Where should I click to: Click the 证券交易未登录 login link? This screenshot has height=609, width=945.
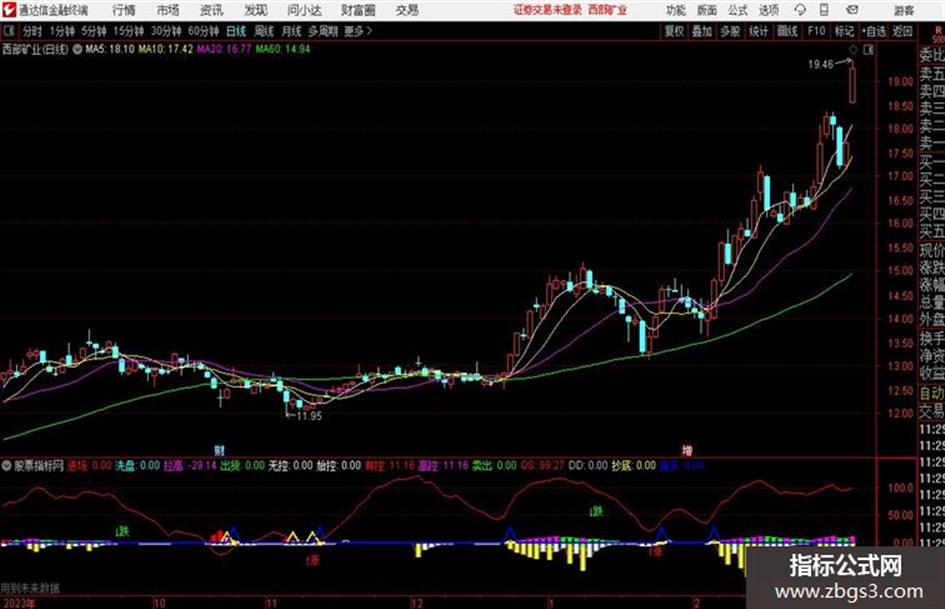pyautogui.click(x=547, y=10)
